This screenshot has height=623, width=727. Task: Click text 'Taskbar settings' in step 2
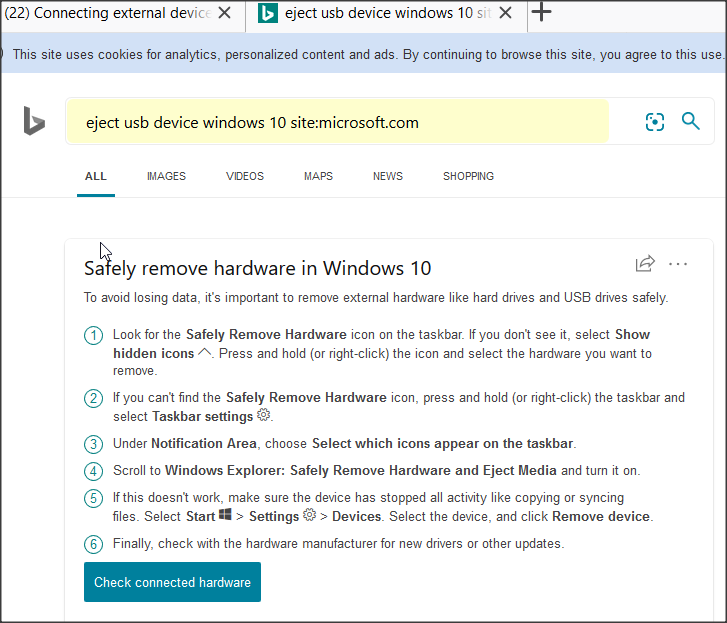202,417
